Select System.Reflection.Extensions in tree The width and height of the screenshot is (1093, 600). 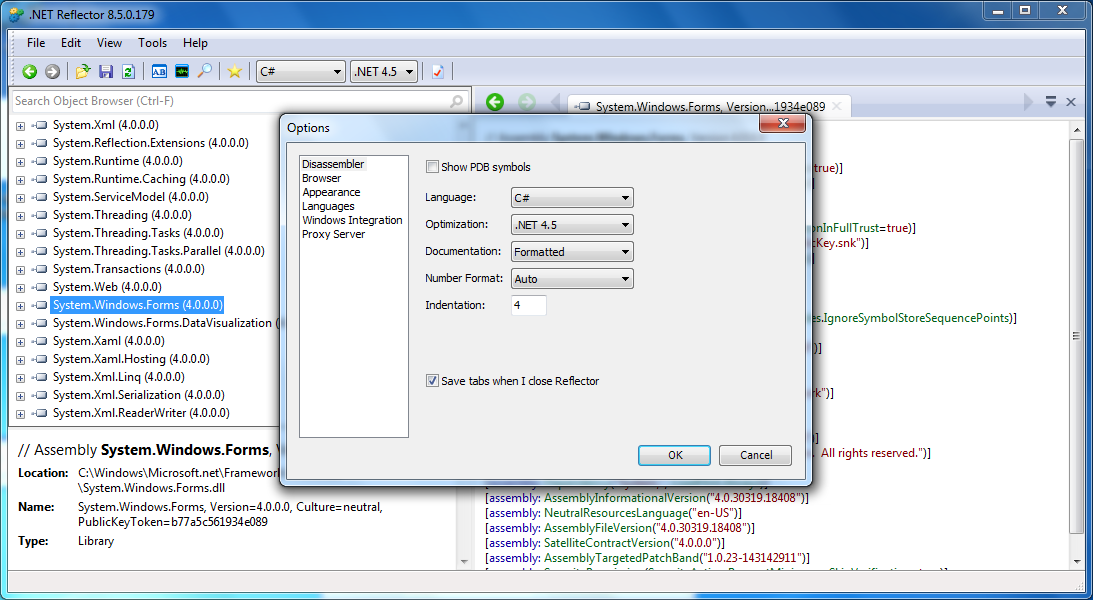pyautogui.click(x=151, y=143)
